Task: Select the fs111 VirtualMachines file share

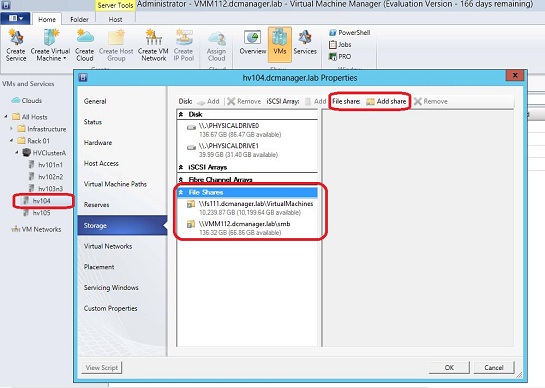Action: click(247, 208)
